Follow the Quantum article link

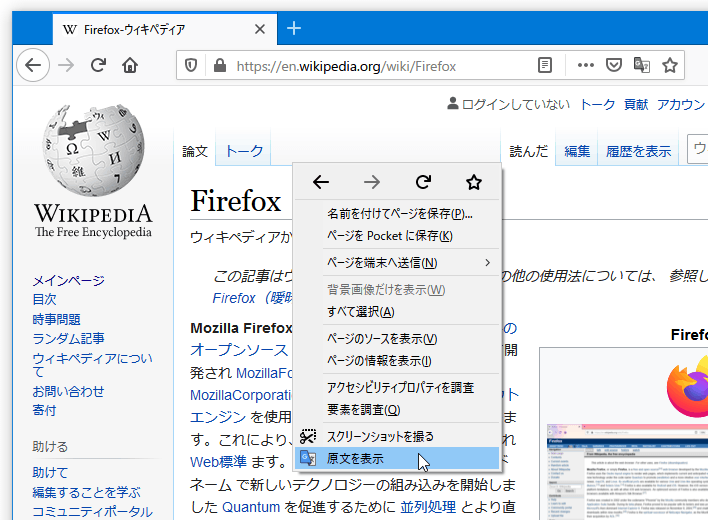click(251, 507)
